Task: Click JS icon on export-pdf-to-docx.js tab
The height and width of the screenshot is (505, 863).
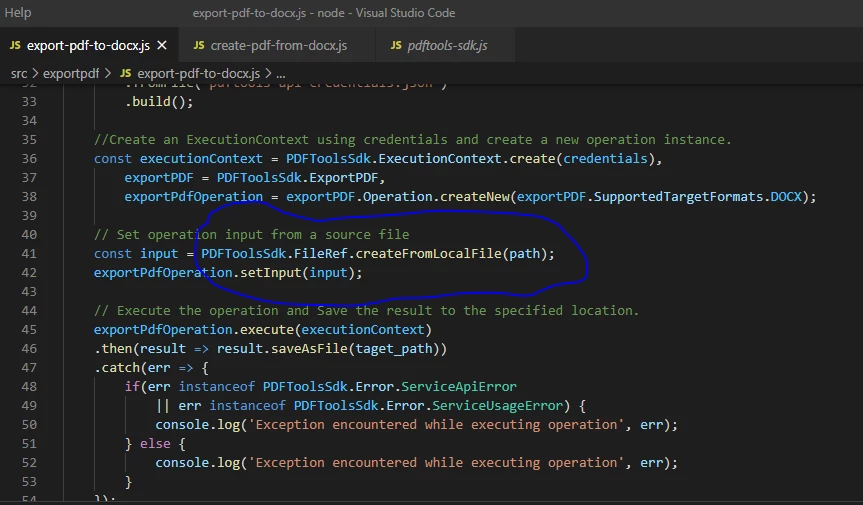Action: (15, 46)
